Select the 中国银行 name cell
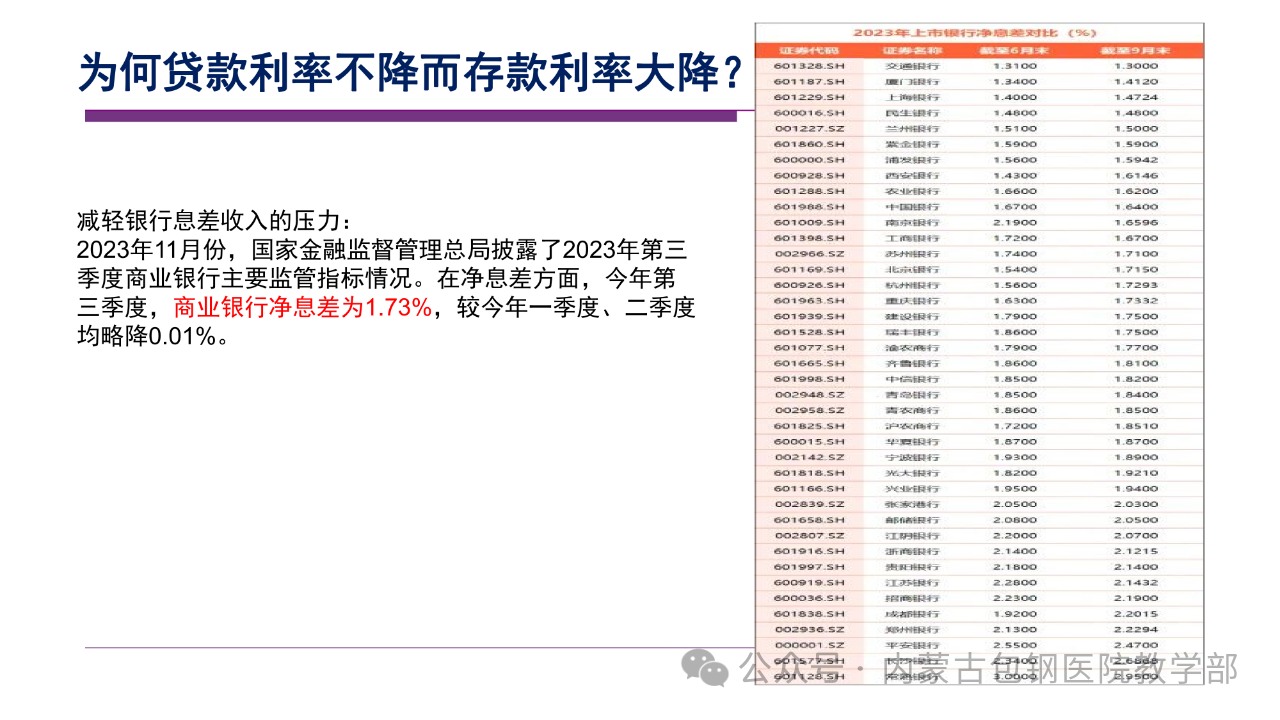 click(912, 207)
